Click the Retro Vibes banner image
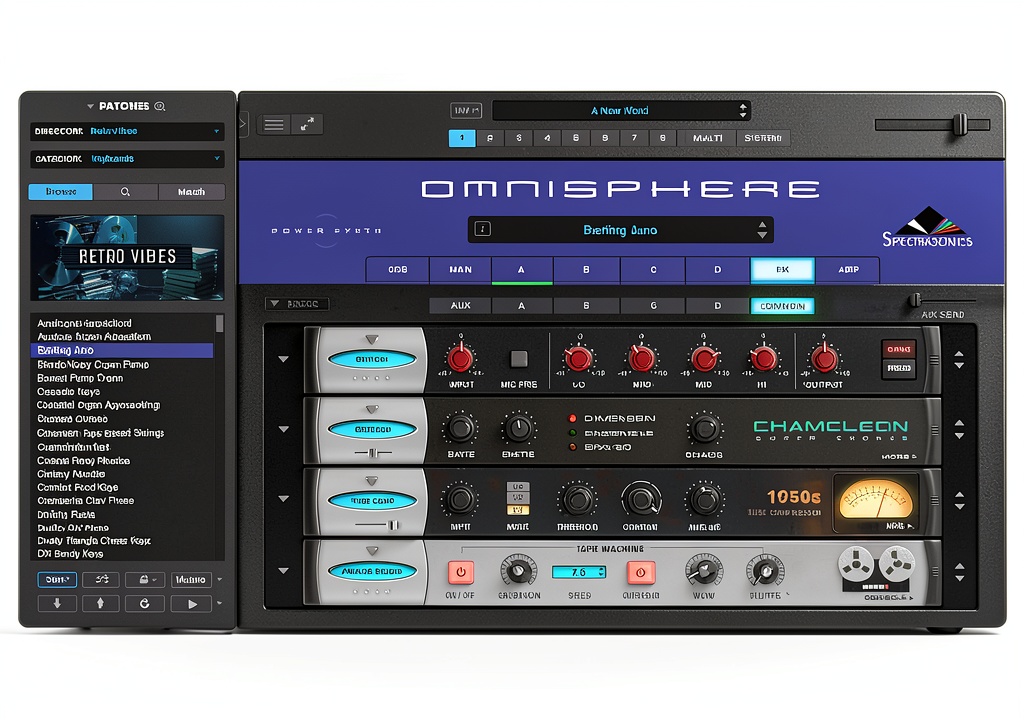 127,257
